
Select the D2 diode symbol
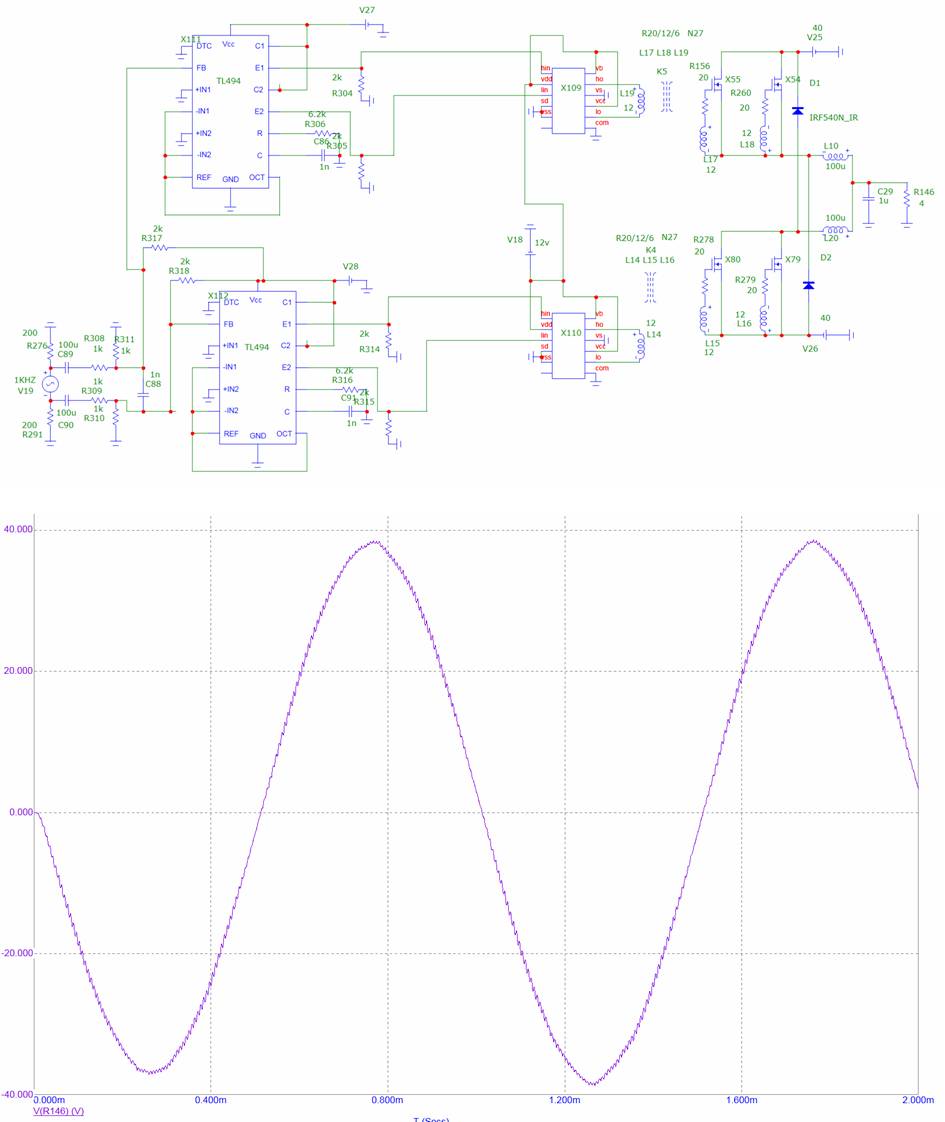tap(808, 286)
